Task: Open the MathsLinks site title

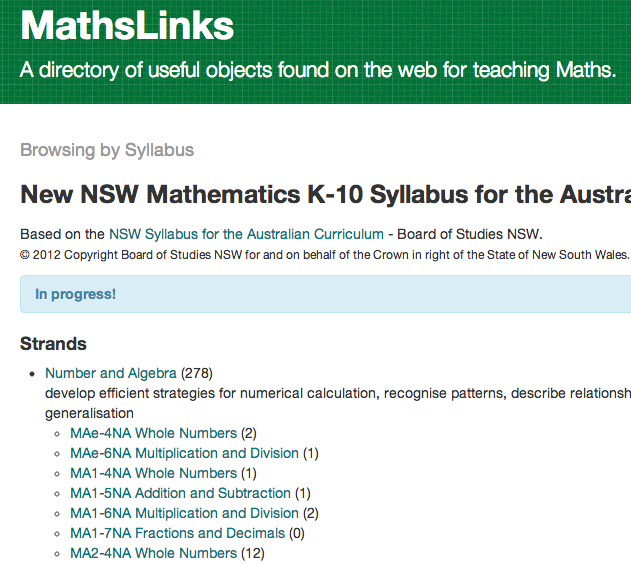Action: (x=127, y=26)
